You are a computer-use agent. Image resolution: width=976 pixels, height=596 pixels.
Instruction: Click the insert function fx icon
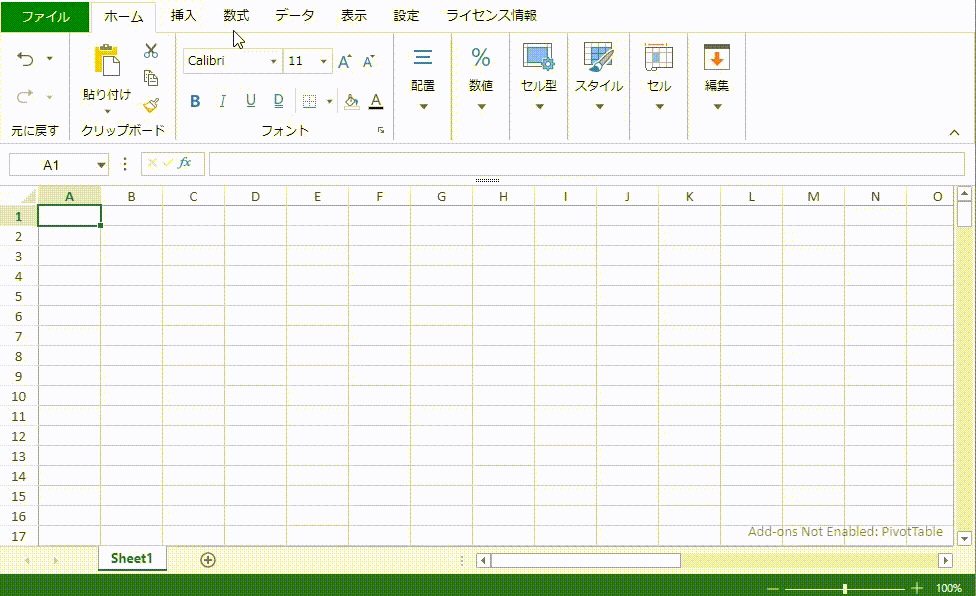click(185, 164)
